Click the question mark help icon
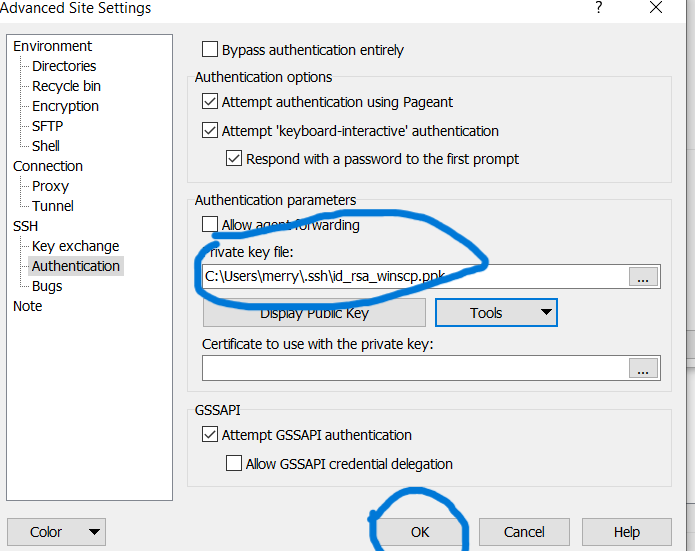This screenshot has width=695, height=551. tap(599, 8)
